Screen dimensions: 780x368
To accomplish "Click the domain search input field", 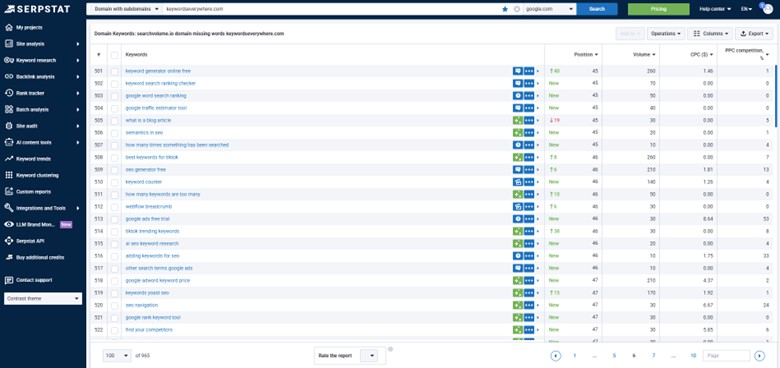I will click(331, 9).
